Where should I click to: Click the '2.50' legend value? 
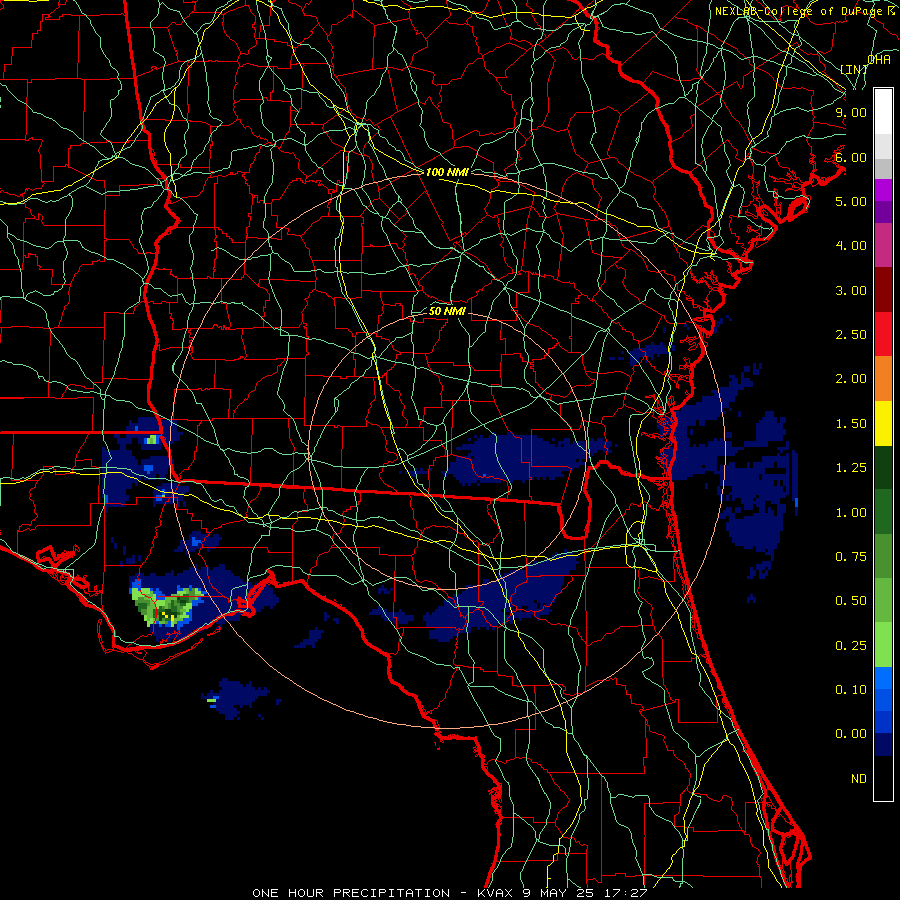(851, 335)
